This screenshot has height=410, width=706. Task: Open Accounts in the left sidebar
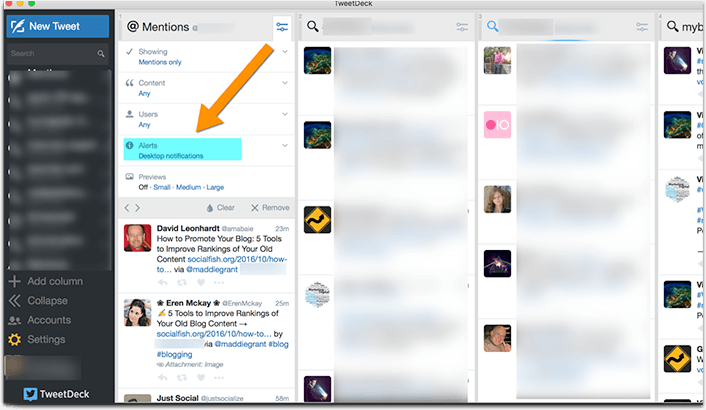click(15, 320)
